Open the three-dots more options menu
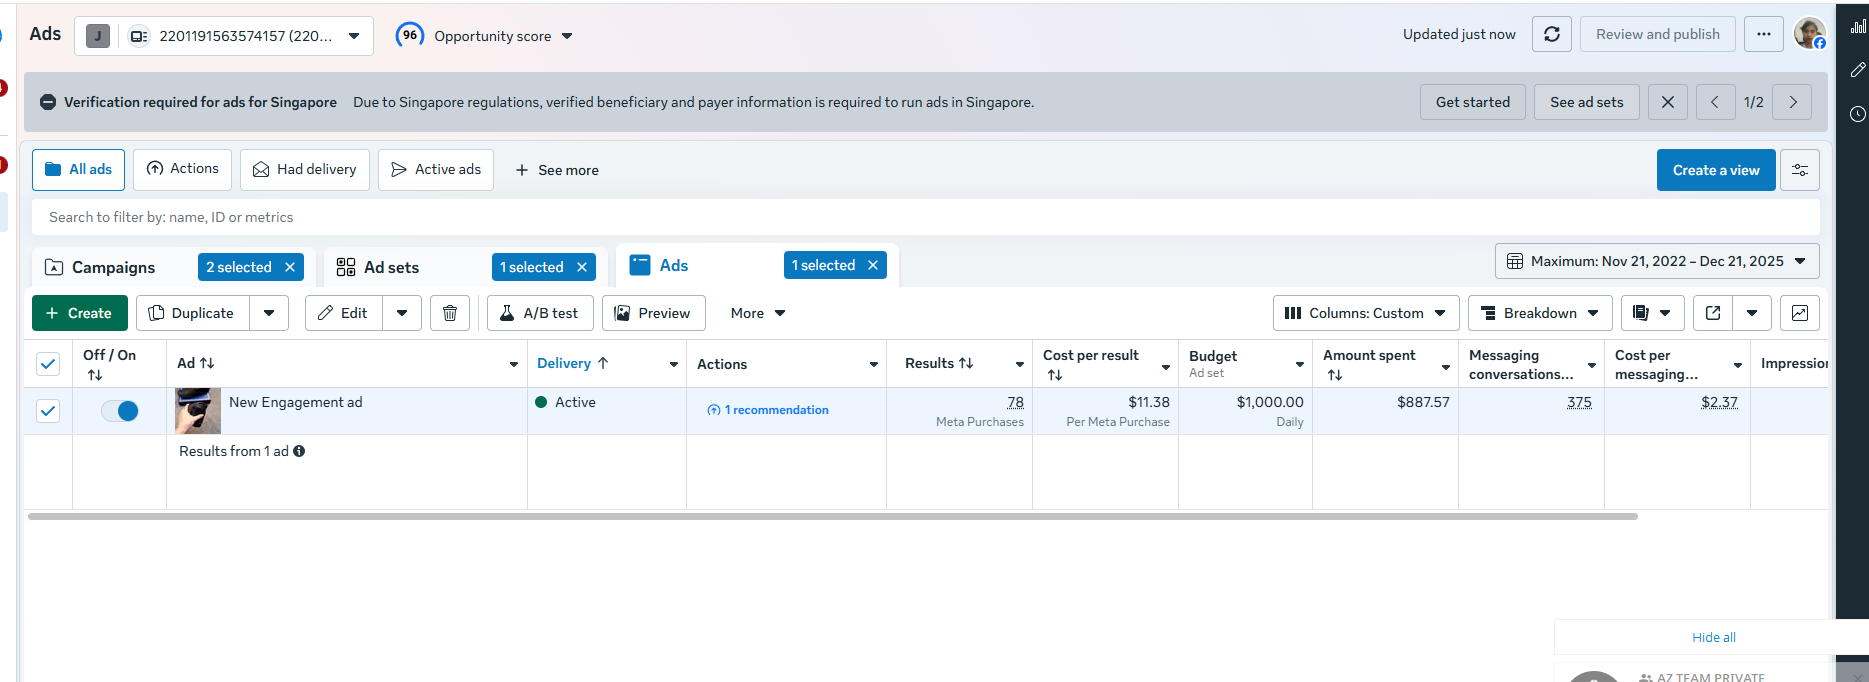1869x682 pixels. click(x=1764, y=34)
